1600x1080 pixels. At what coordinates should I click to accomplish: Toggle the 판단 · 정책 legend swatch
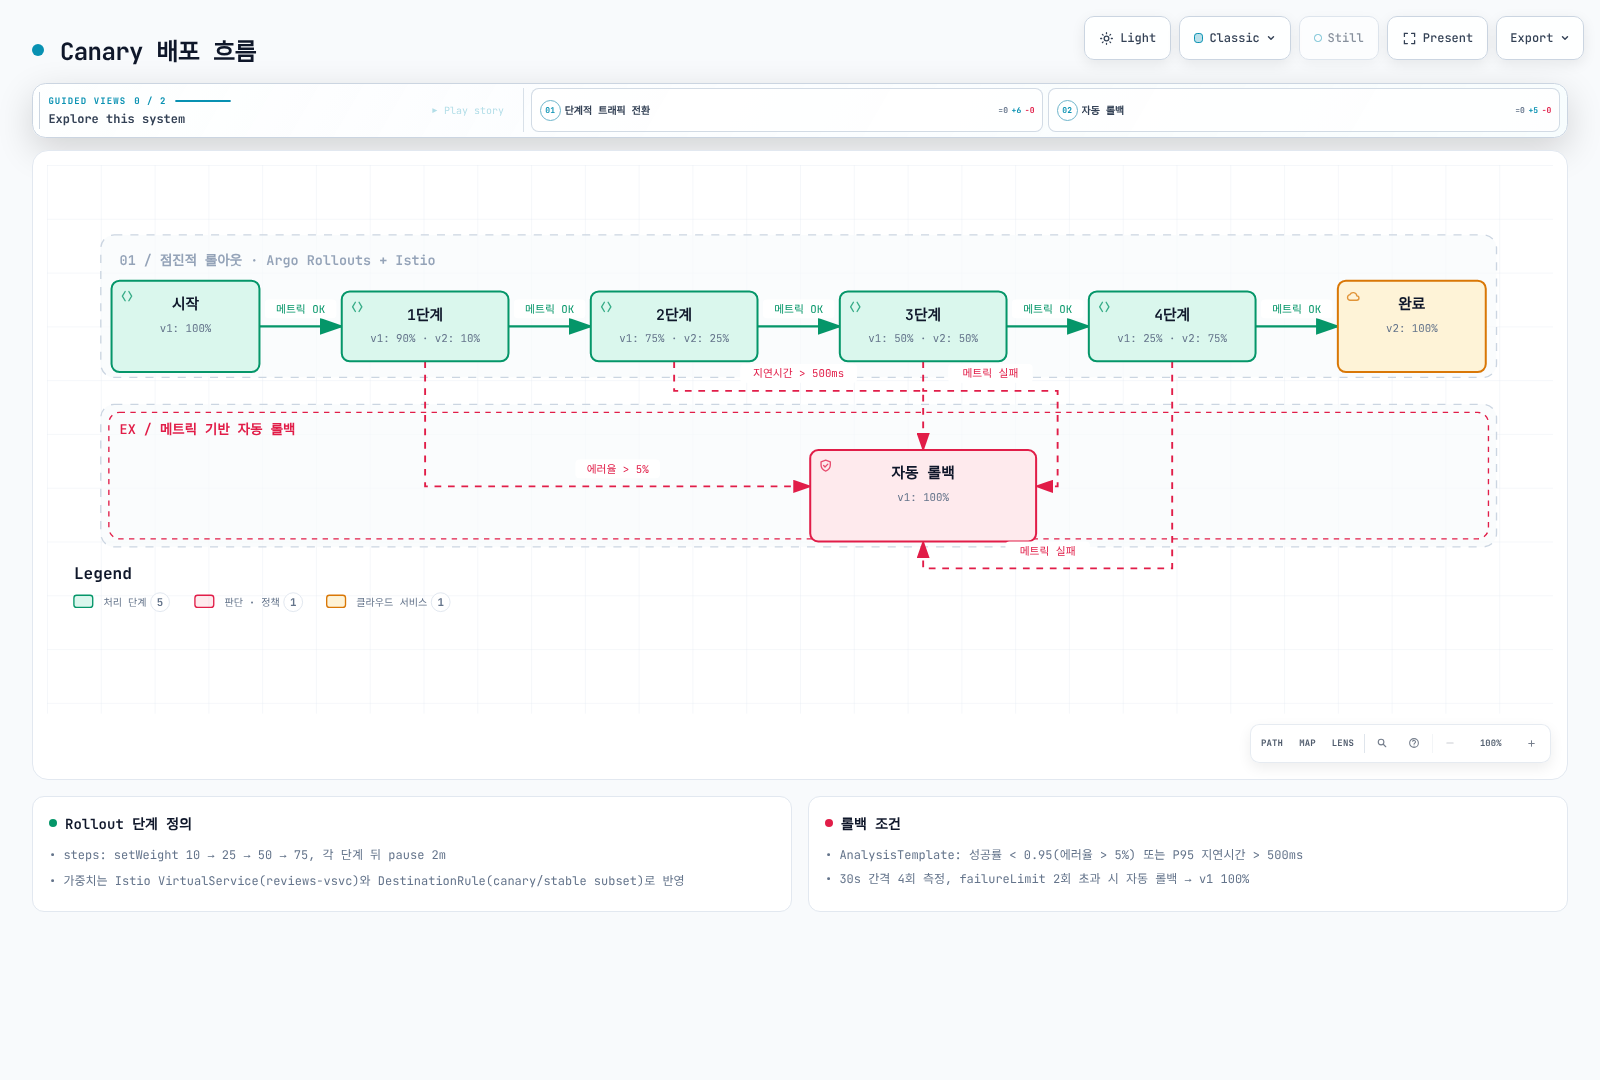click(x=204, y=602)
